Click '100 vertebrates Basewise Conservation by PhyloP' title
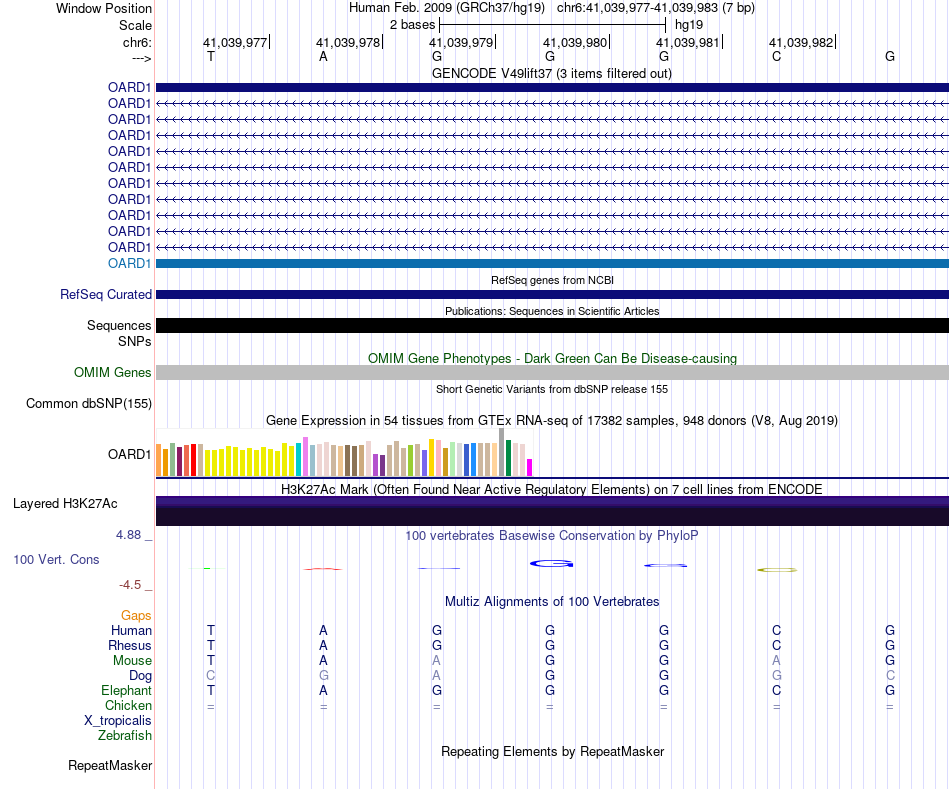Image resolution: width=950 pixels, height=789 pixels. point(551,536)
